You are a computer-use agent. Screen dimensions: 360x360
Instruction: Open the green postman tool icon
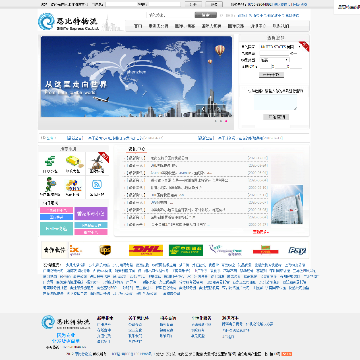[50, 184]
